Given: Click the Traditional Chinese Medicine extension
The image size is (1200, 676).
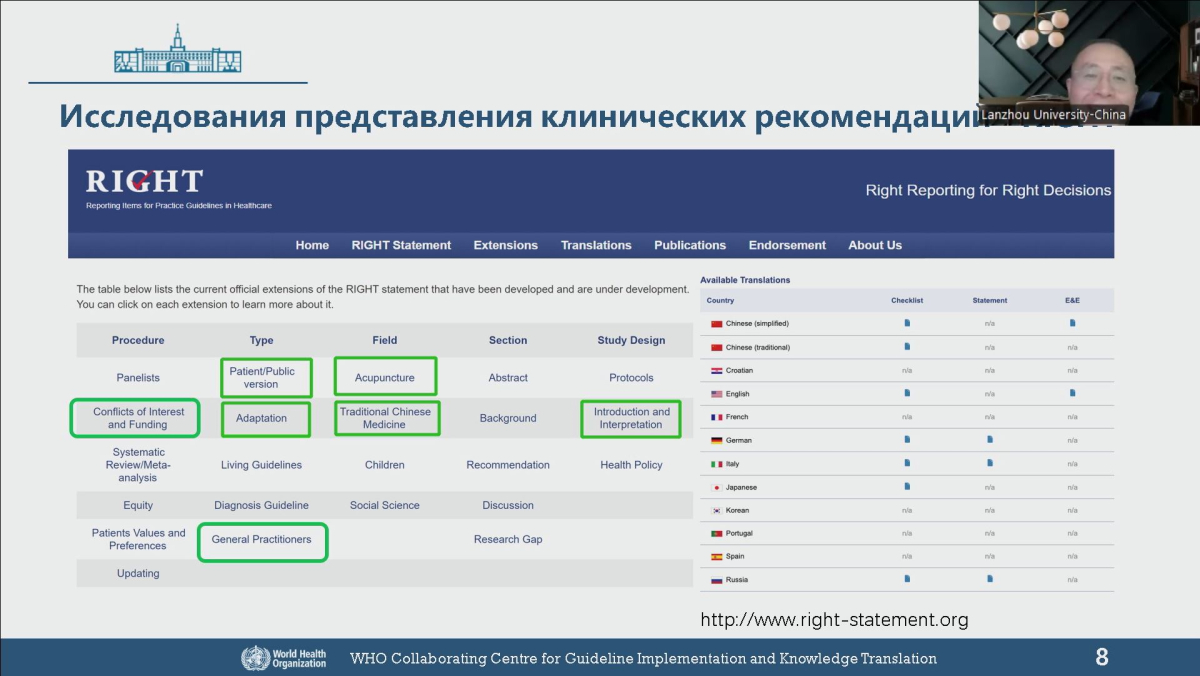Looking at the screenshot, I should [385, 418].
